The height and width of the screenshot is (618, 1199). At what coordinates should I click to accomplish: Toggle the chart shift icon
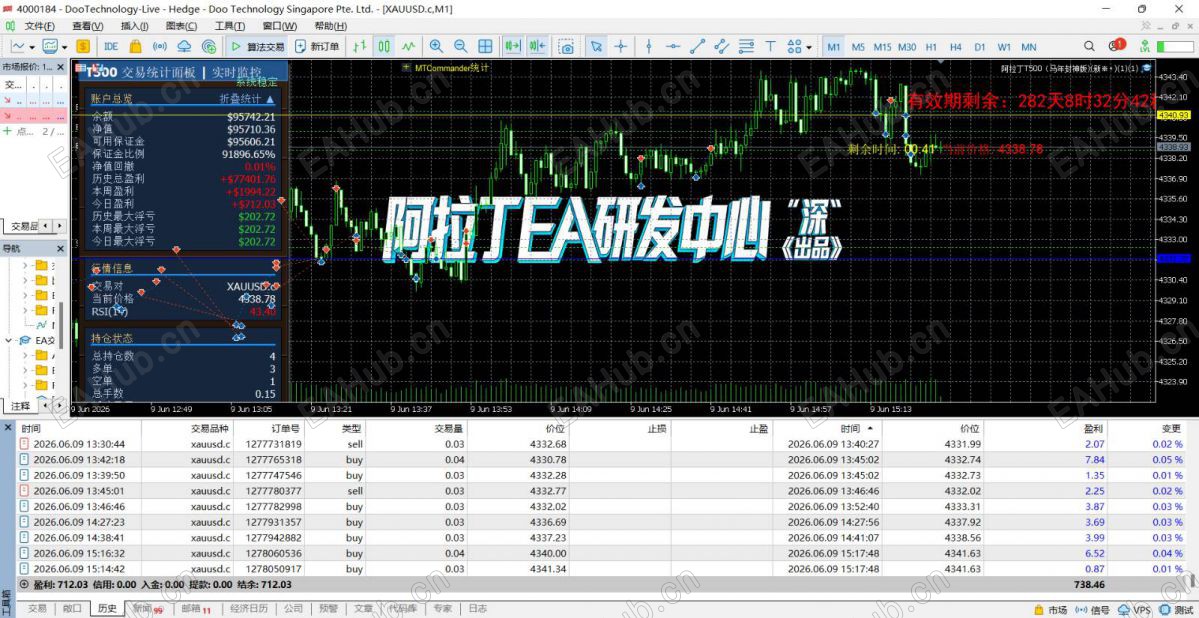(537, 47)
